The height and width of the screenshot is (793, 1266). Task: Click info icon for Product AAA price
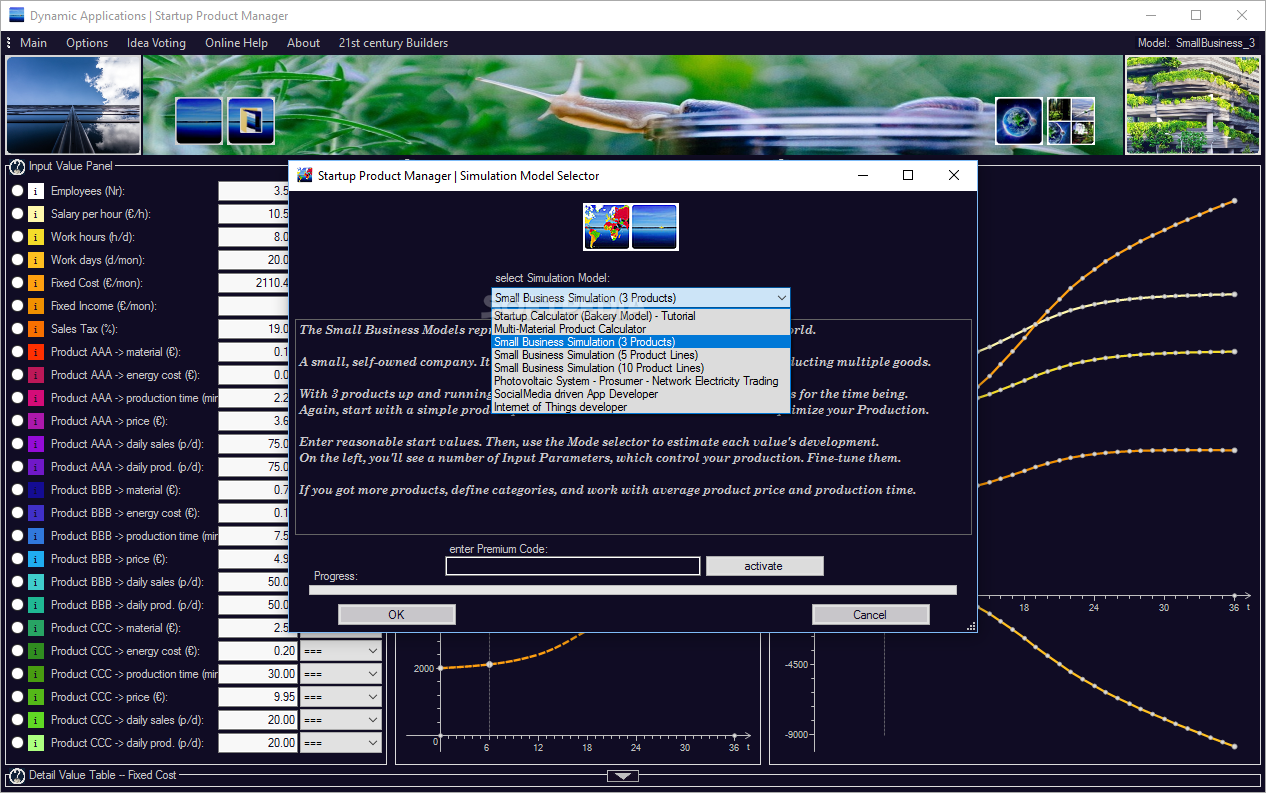click(x=36, y=421)
